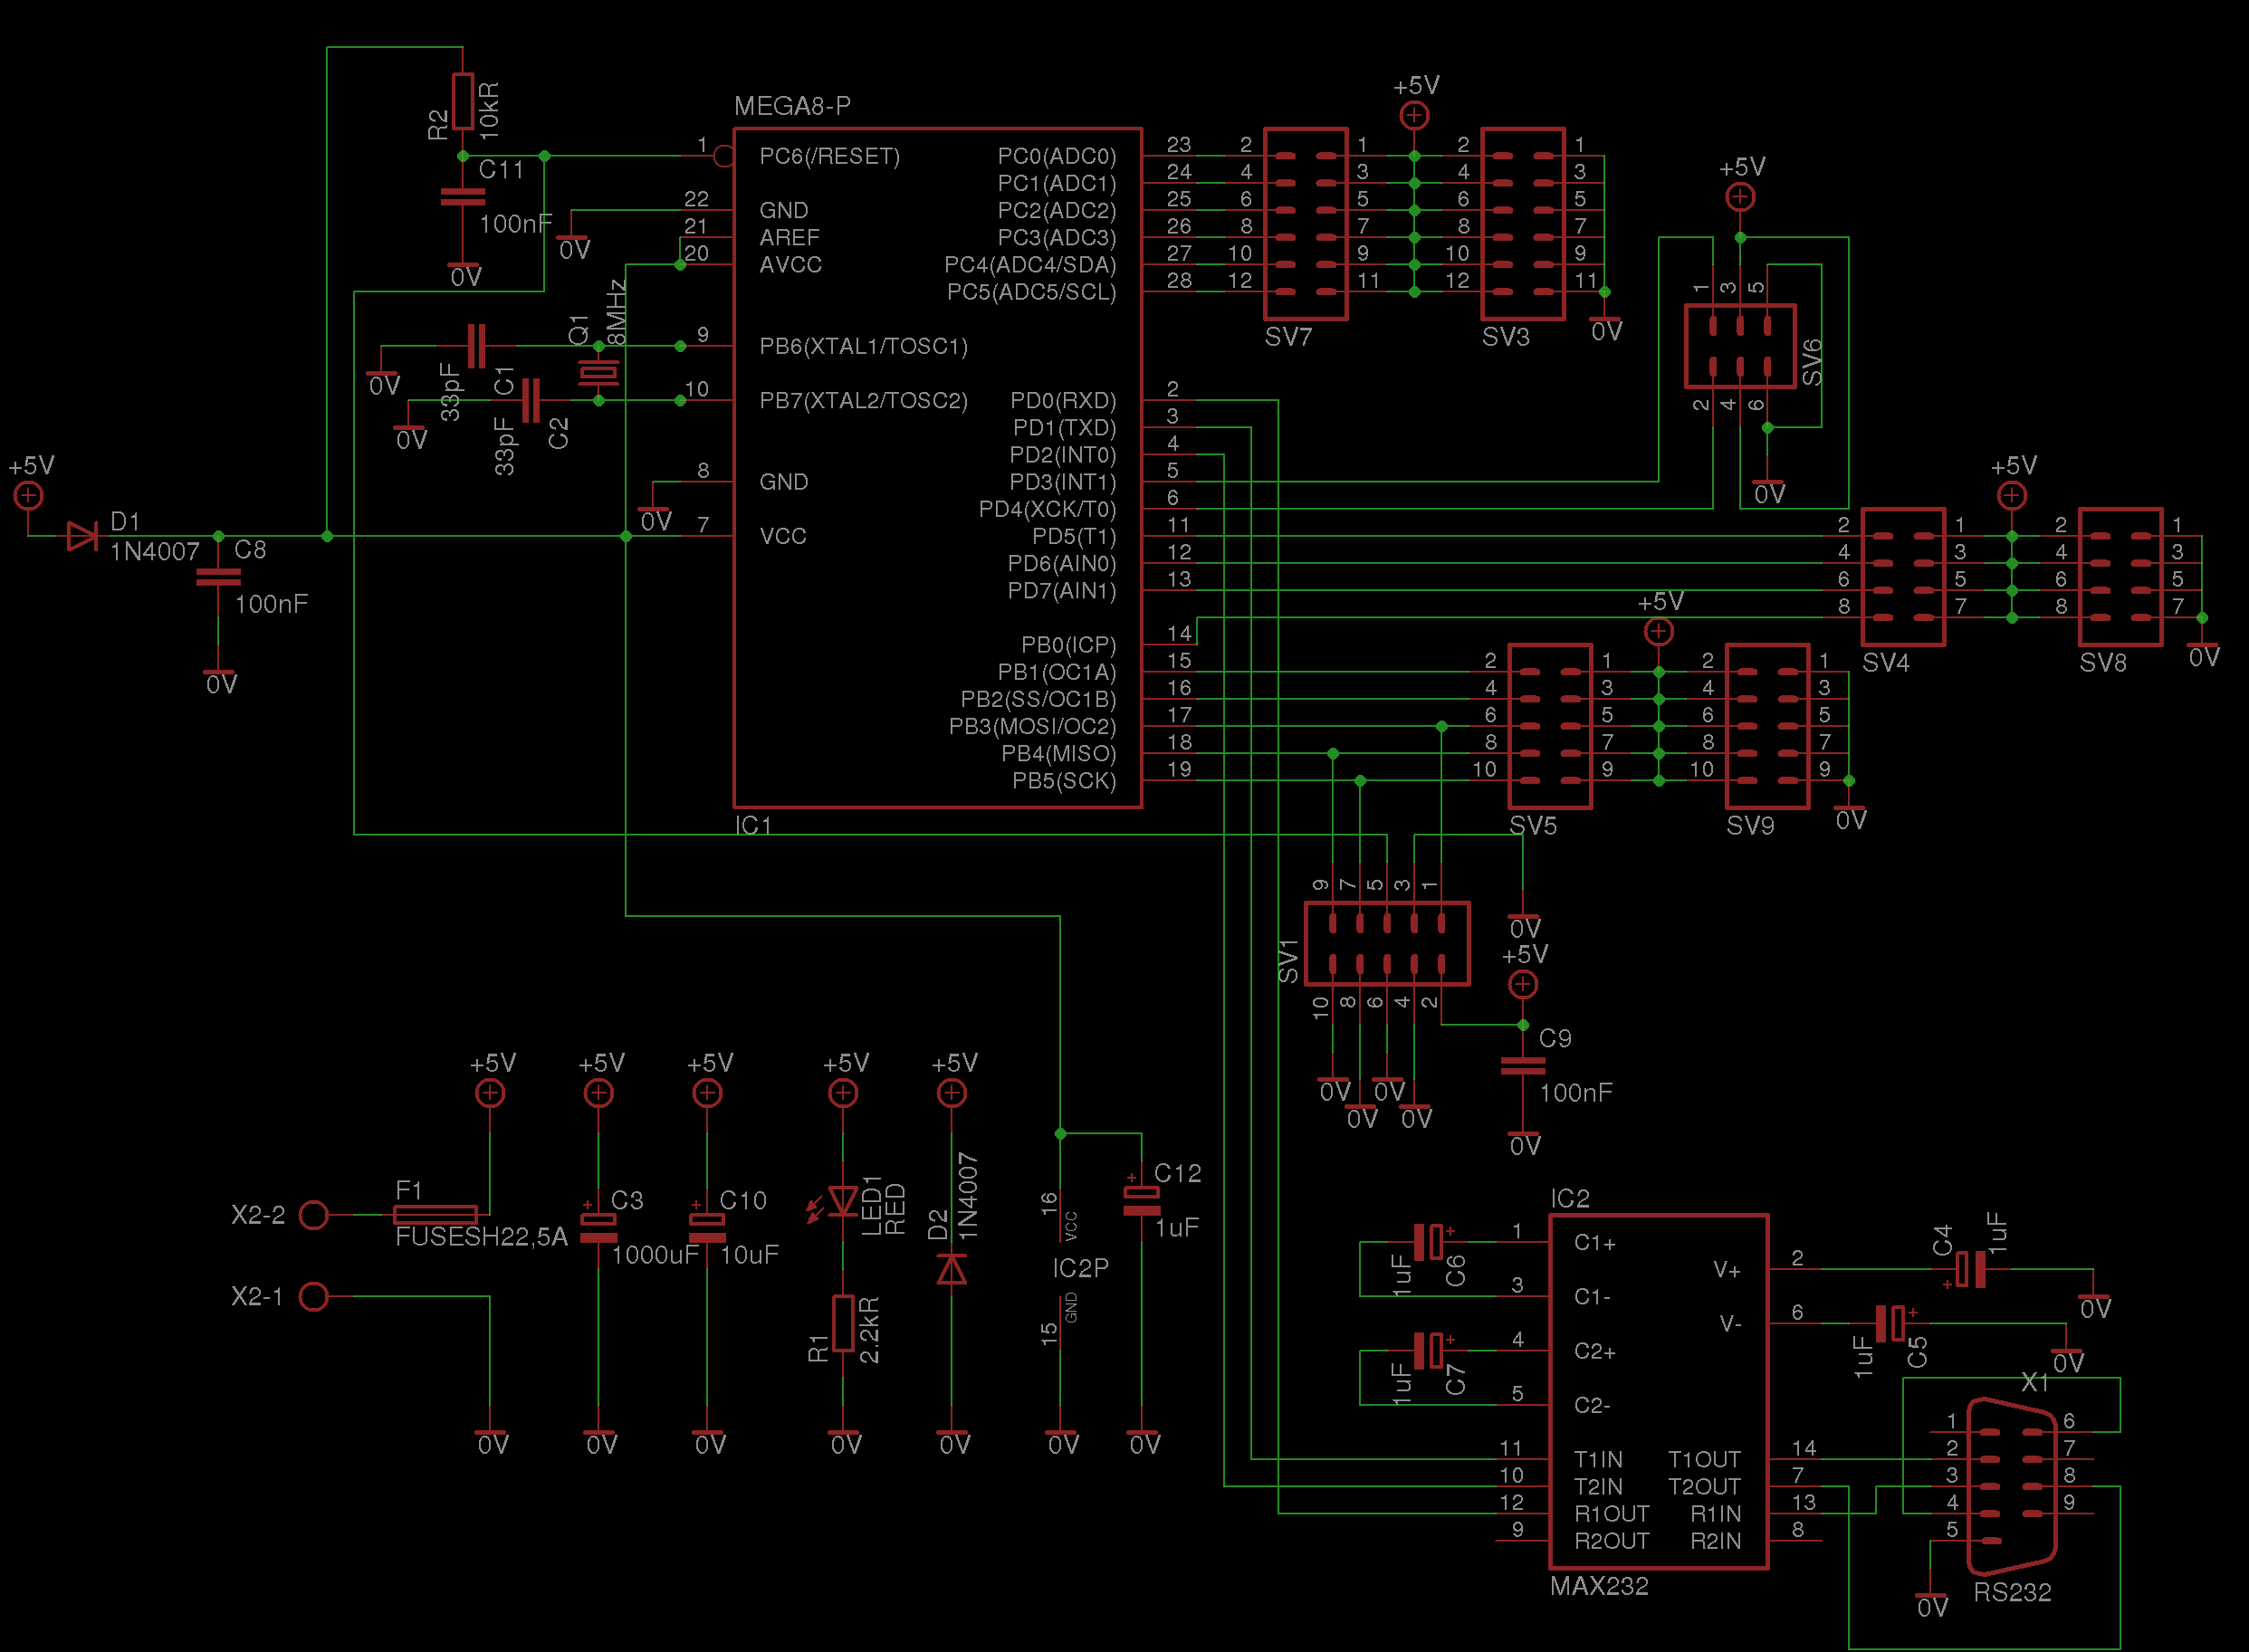Image resolution: width=2249 pixels, height=1652 pixels.
Task: Select the C8 100nF capacitor symbol
Action: click(218, 577)
